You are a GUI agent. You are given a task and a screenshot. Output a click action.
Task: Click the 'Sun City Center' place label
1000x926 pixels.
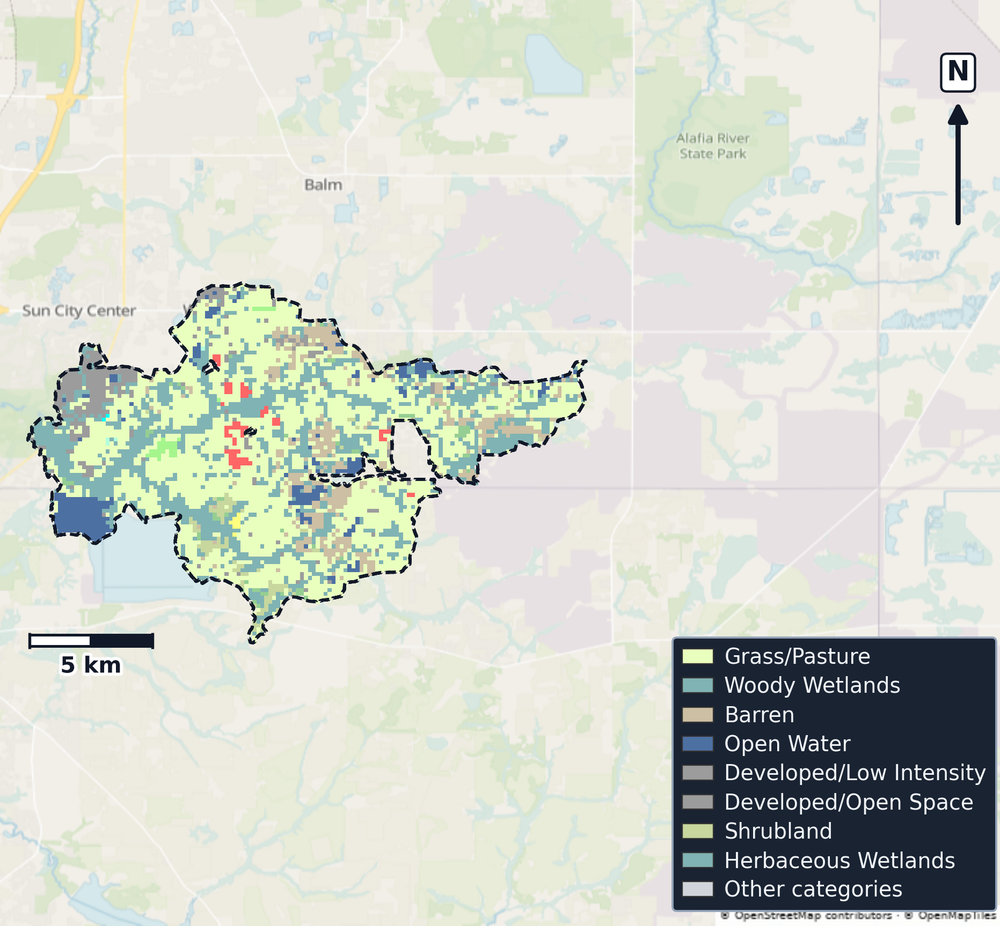point(79,311)
